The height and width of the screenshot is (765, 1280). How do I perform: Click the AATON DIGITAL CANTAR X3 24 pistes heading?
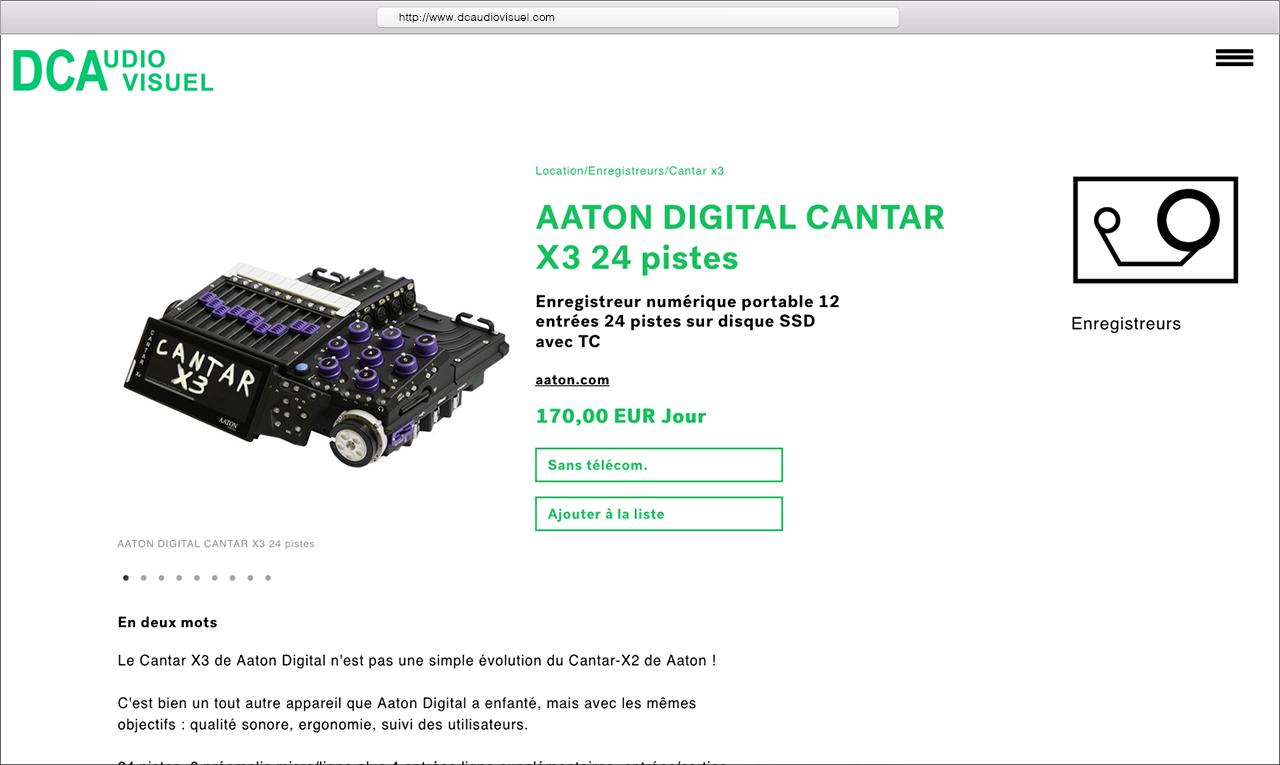pos(740,237)
